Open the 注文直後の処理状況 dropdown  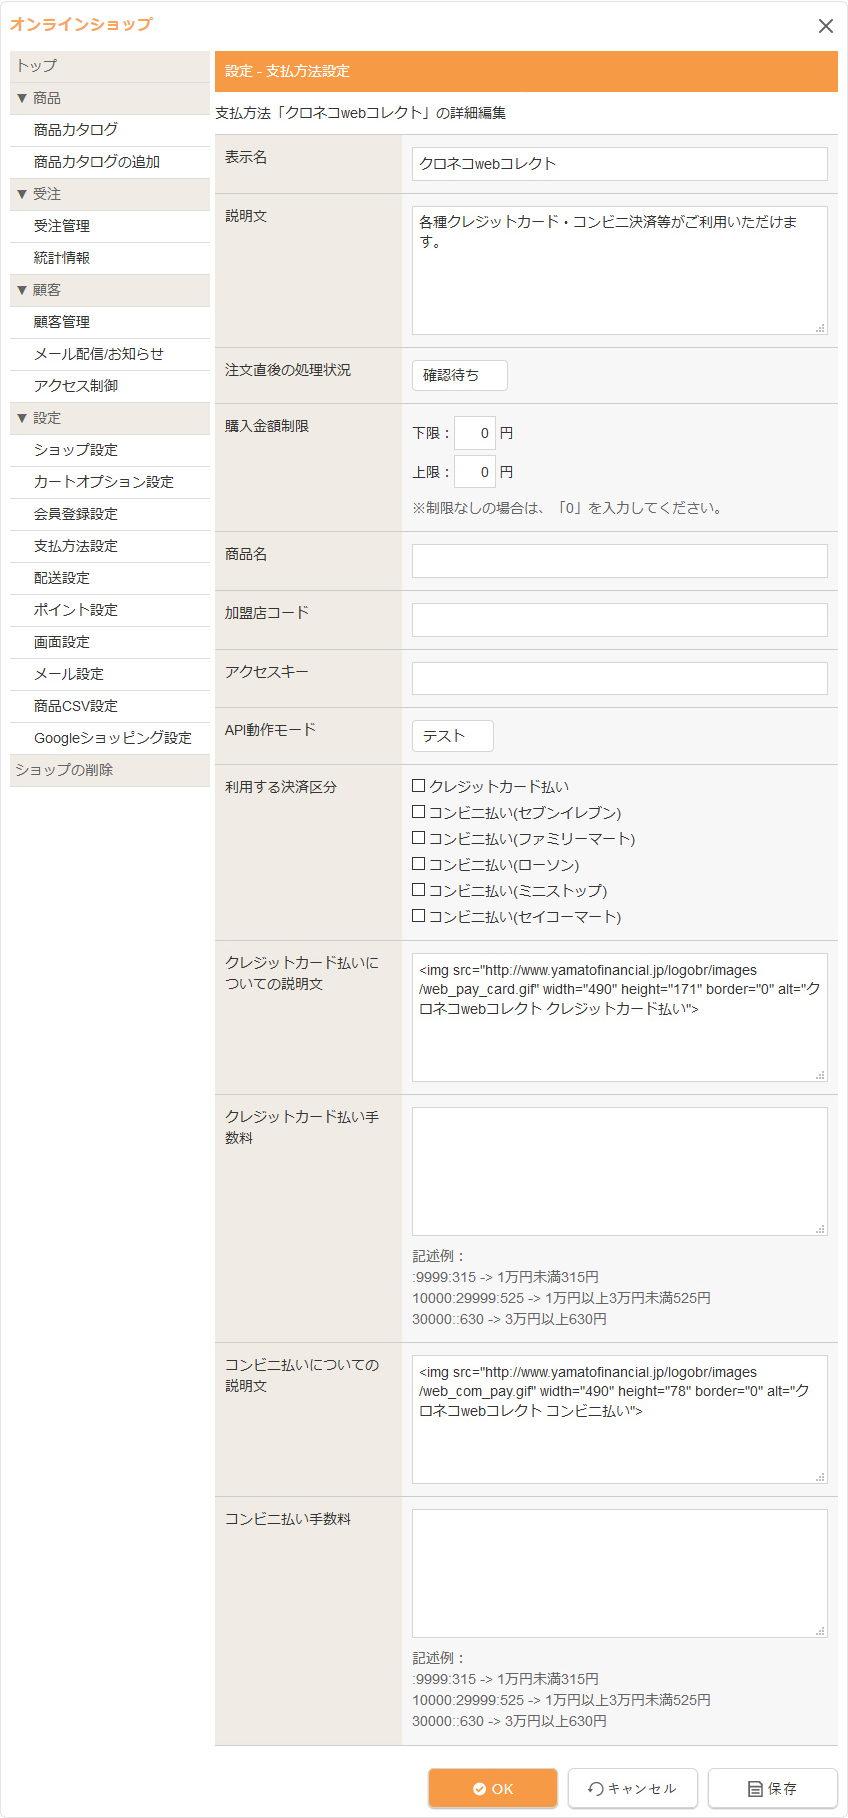coord(459,375)
